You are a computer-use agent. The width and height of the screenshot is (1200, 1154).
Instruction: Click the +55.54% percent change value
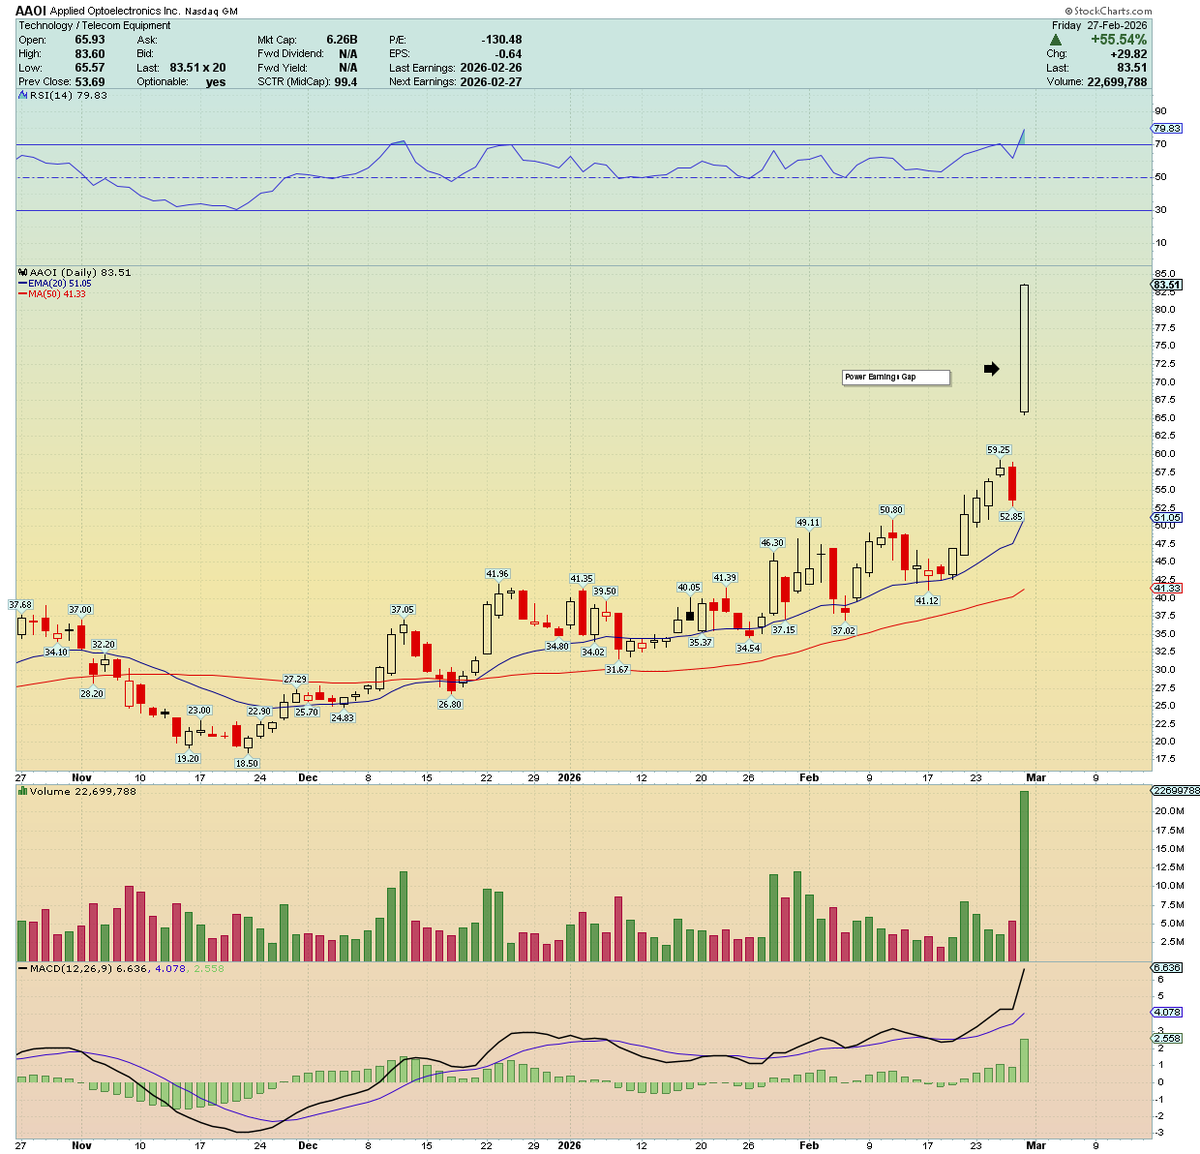(x=1119, y=40)
